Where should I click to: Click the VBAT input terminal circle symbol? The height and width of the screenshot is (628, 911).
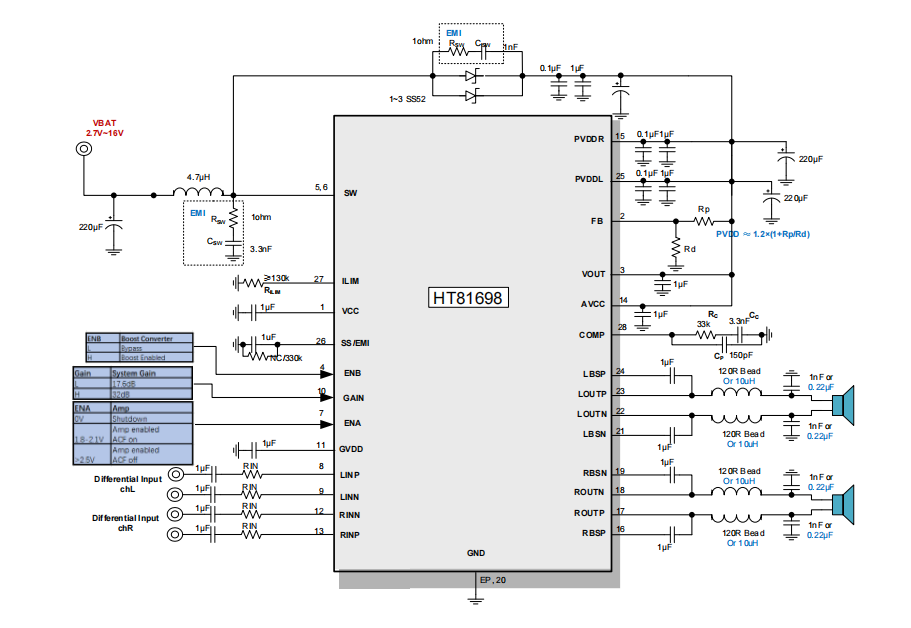point(84,149)
